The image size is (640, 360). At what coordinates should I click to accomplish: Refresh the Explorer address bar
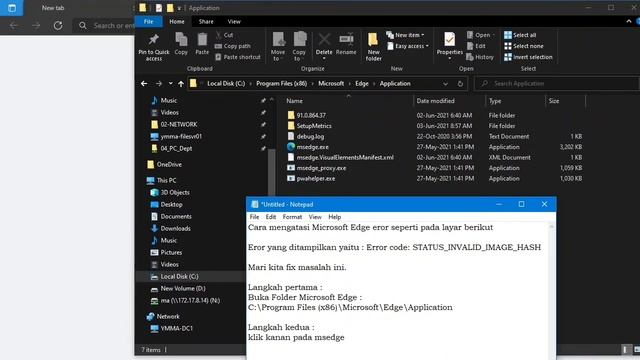tap(460, 84)
